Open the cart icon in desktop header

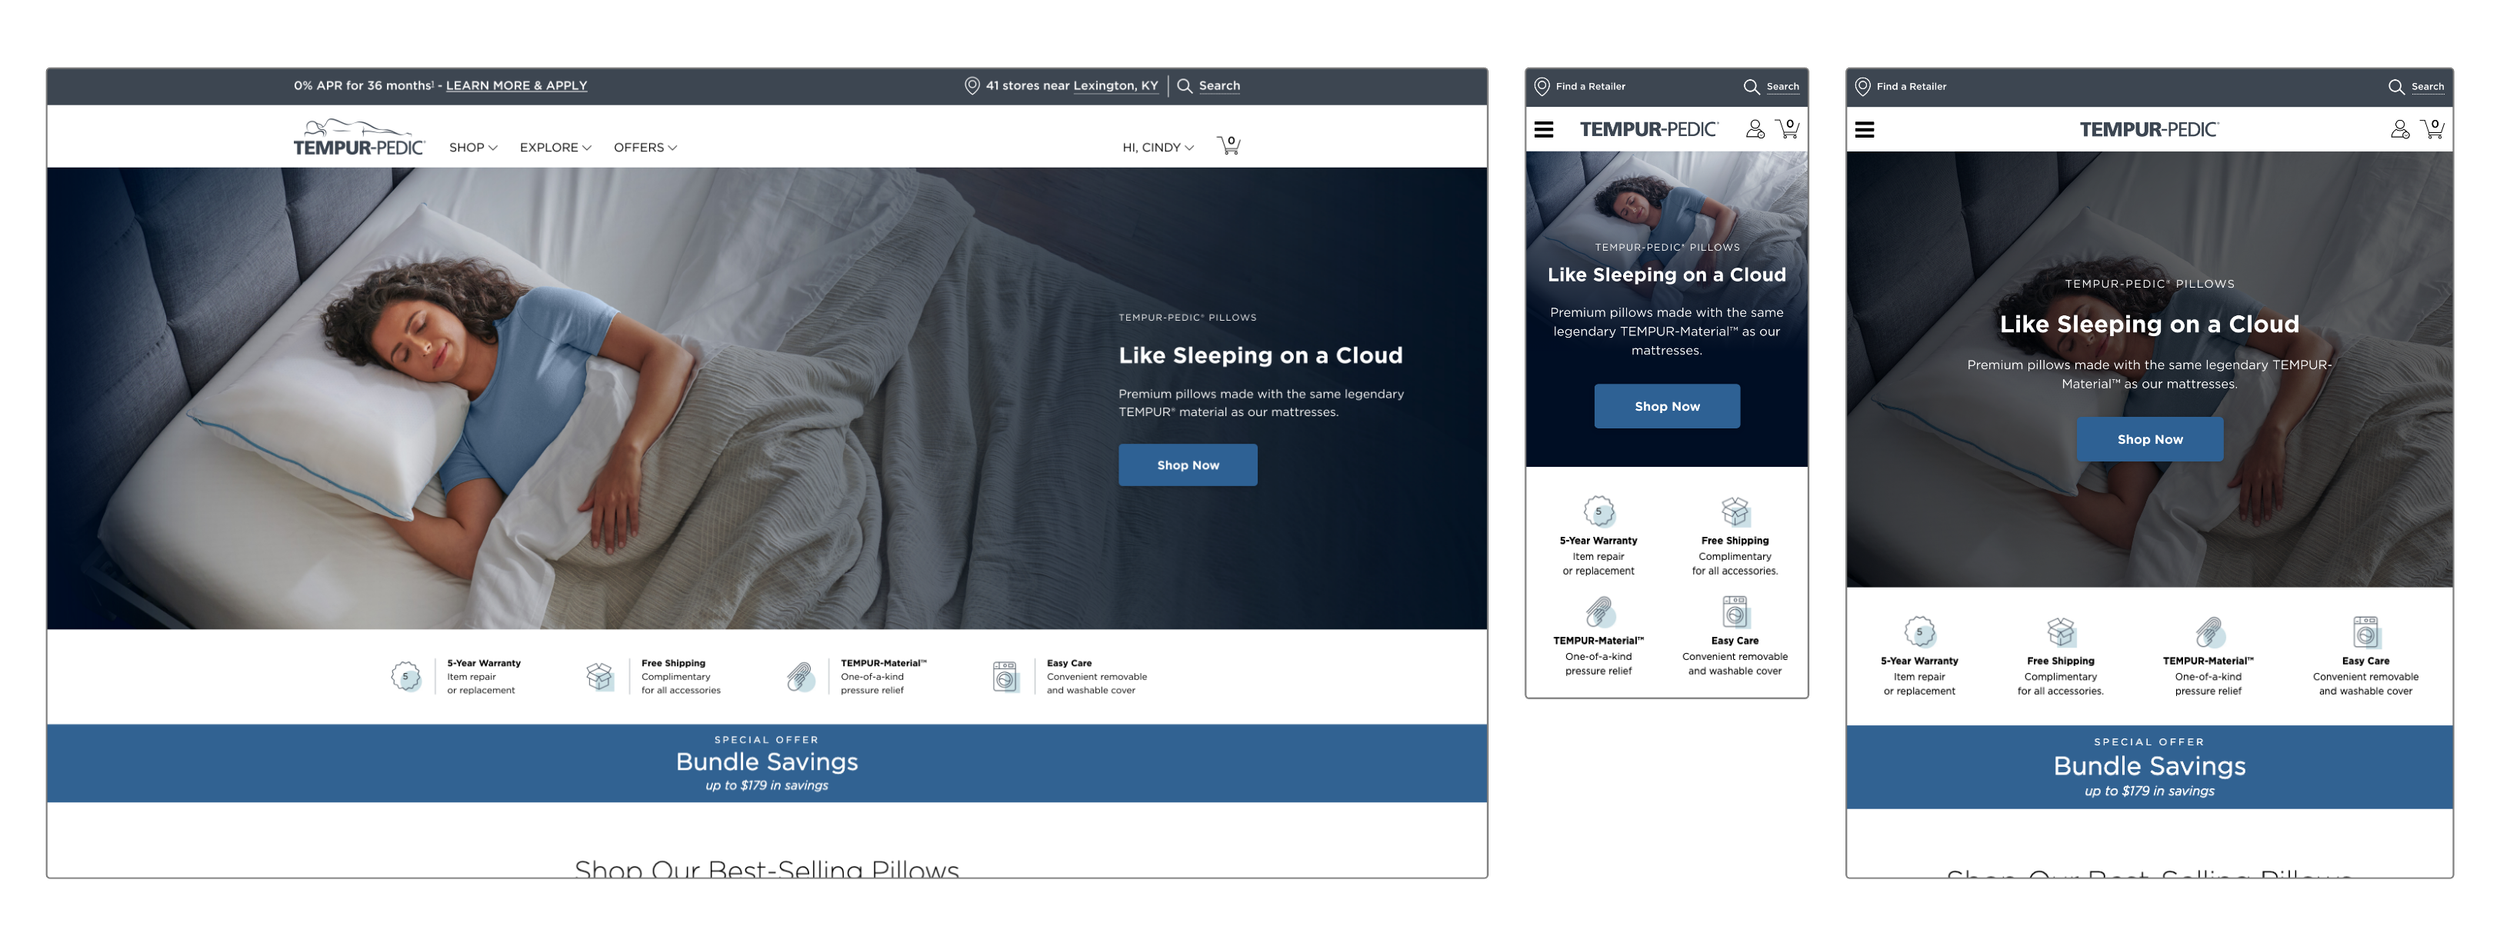1229,146
